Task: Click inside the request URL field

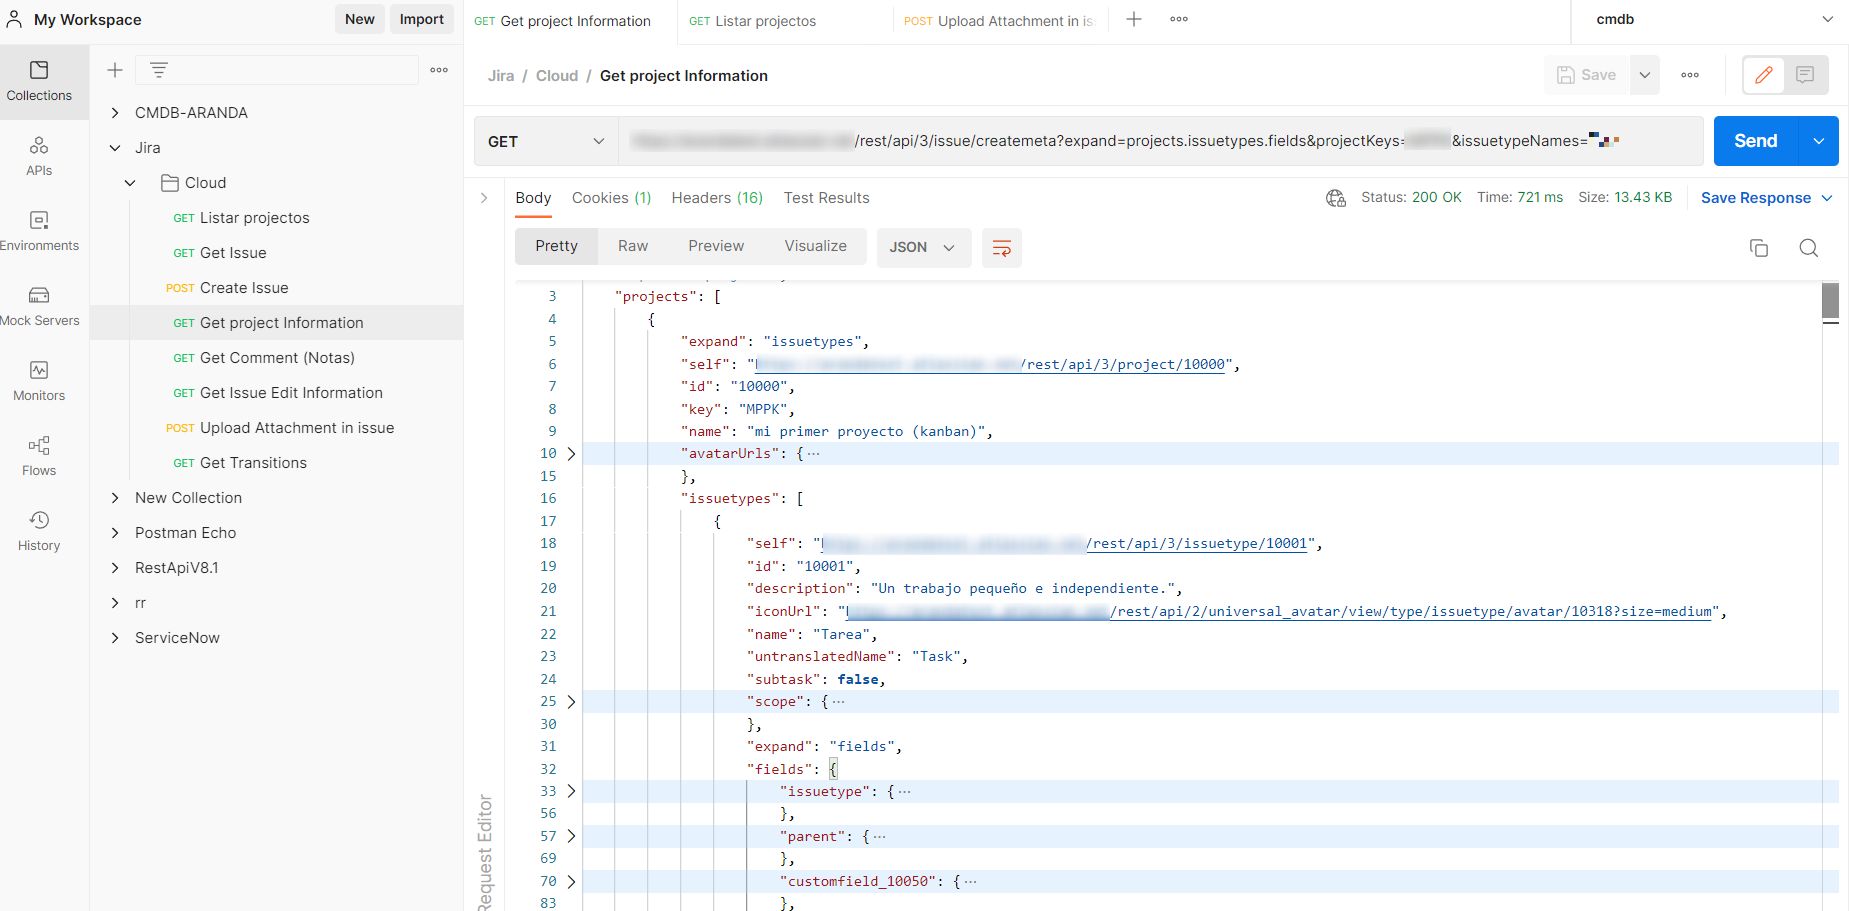Action: click(x=1160, y=141)
